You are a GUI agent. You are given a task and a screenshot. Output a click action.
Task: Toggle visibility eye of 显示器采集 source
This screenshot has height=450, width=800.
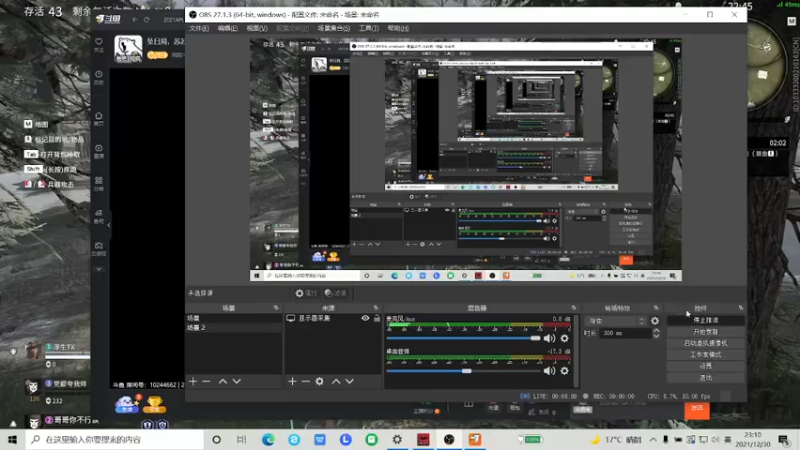coord(365,318)
